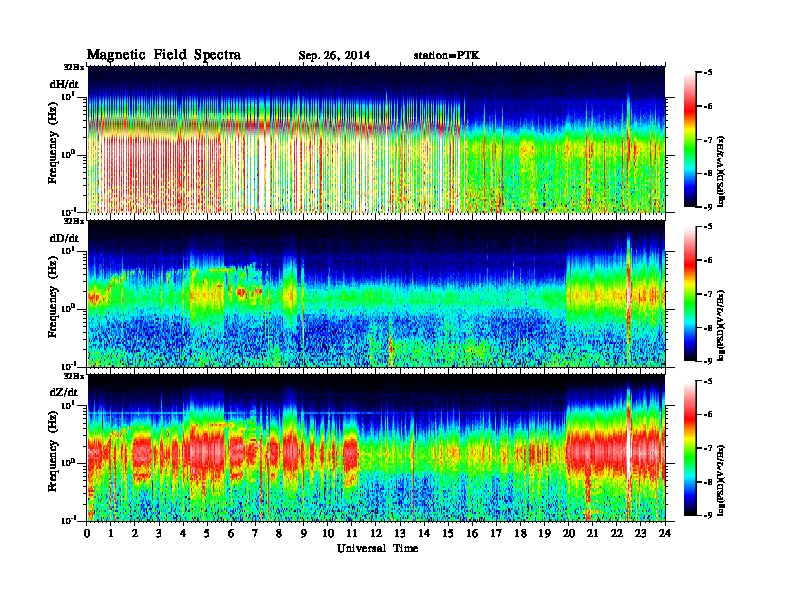Click hour 4 on the time axis
Screen dimensions: 792x612
pyautogui.click(x=183, y=533)
